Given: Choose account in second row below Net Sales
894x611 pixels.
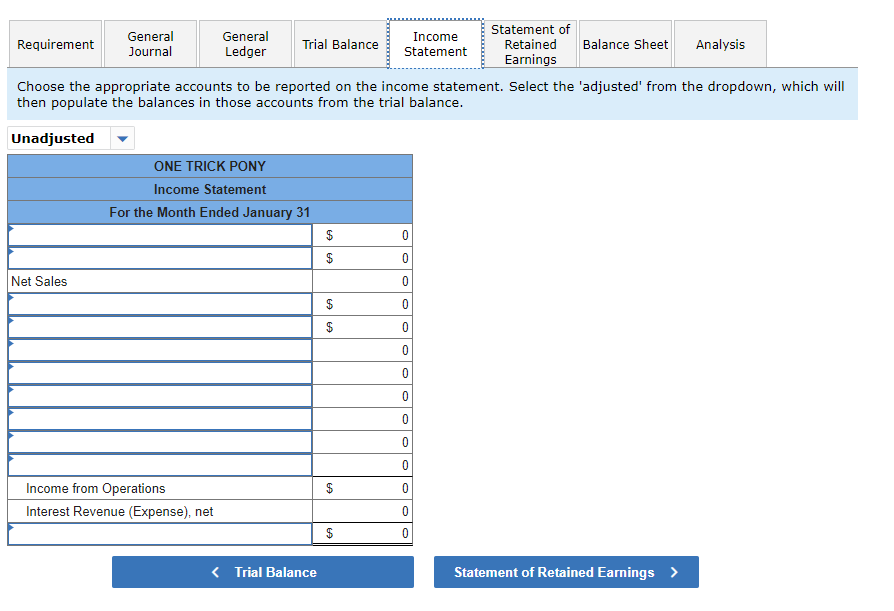Looking at the screenshot, I should tap(160, 327).
